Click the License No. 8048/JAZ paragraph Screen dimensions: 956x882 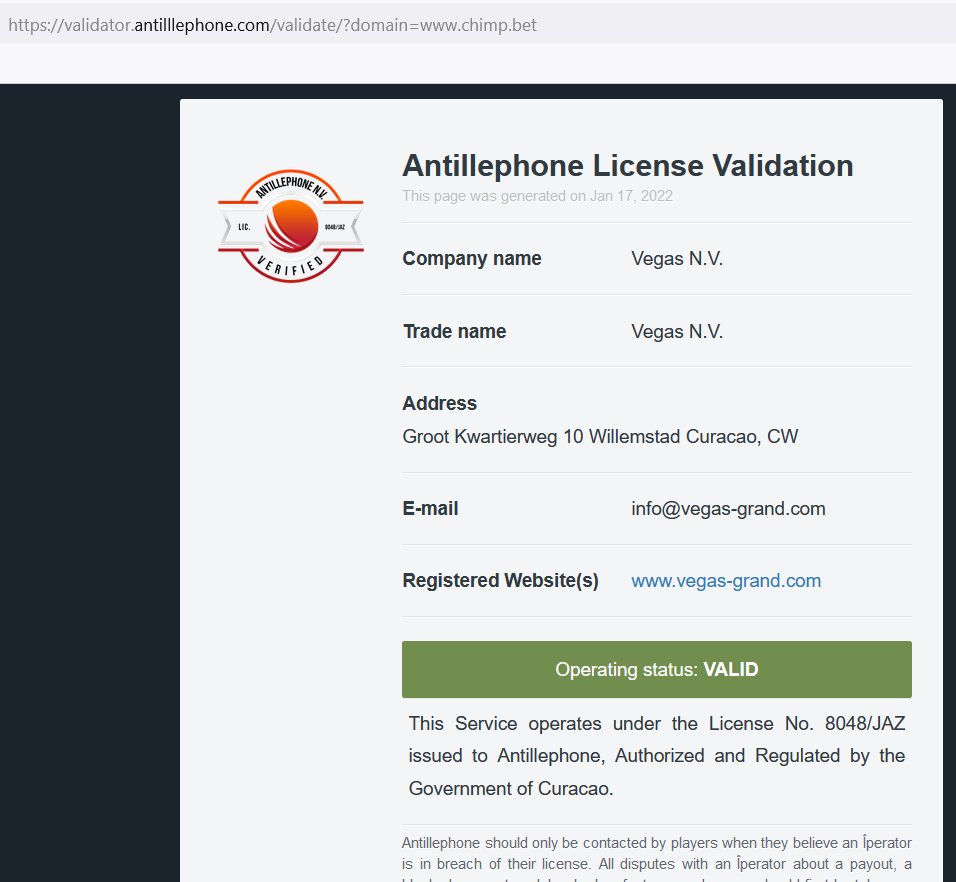click(x=657, y=756)
